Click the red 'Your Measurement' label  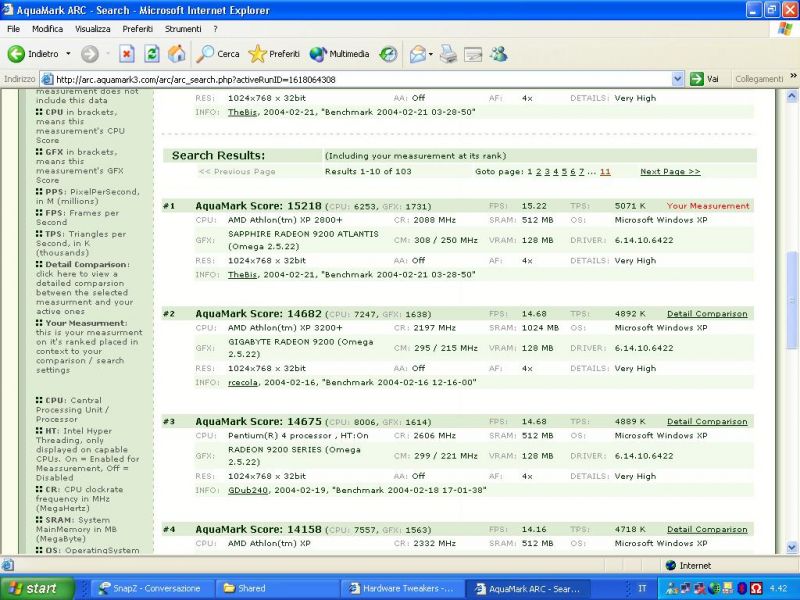[708, 206]
